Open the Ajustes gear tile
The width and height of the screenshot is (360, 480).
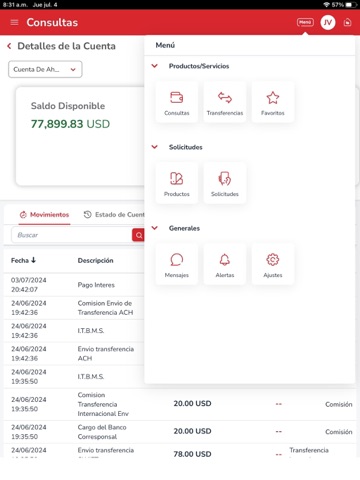pyautogui.click(x=273, y=264)
